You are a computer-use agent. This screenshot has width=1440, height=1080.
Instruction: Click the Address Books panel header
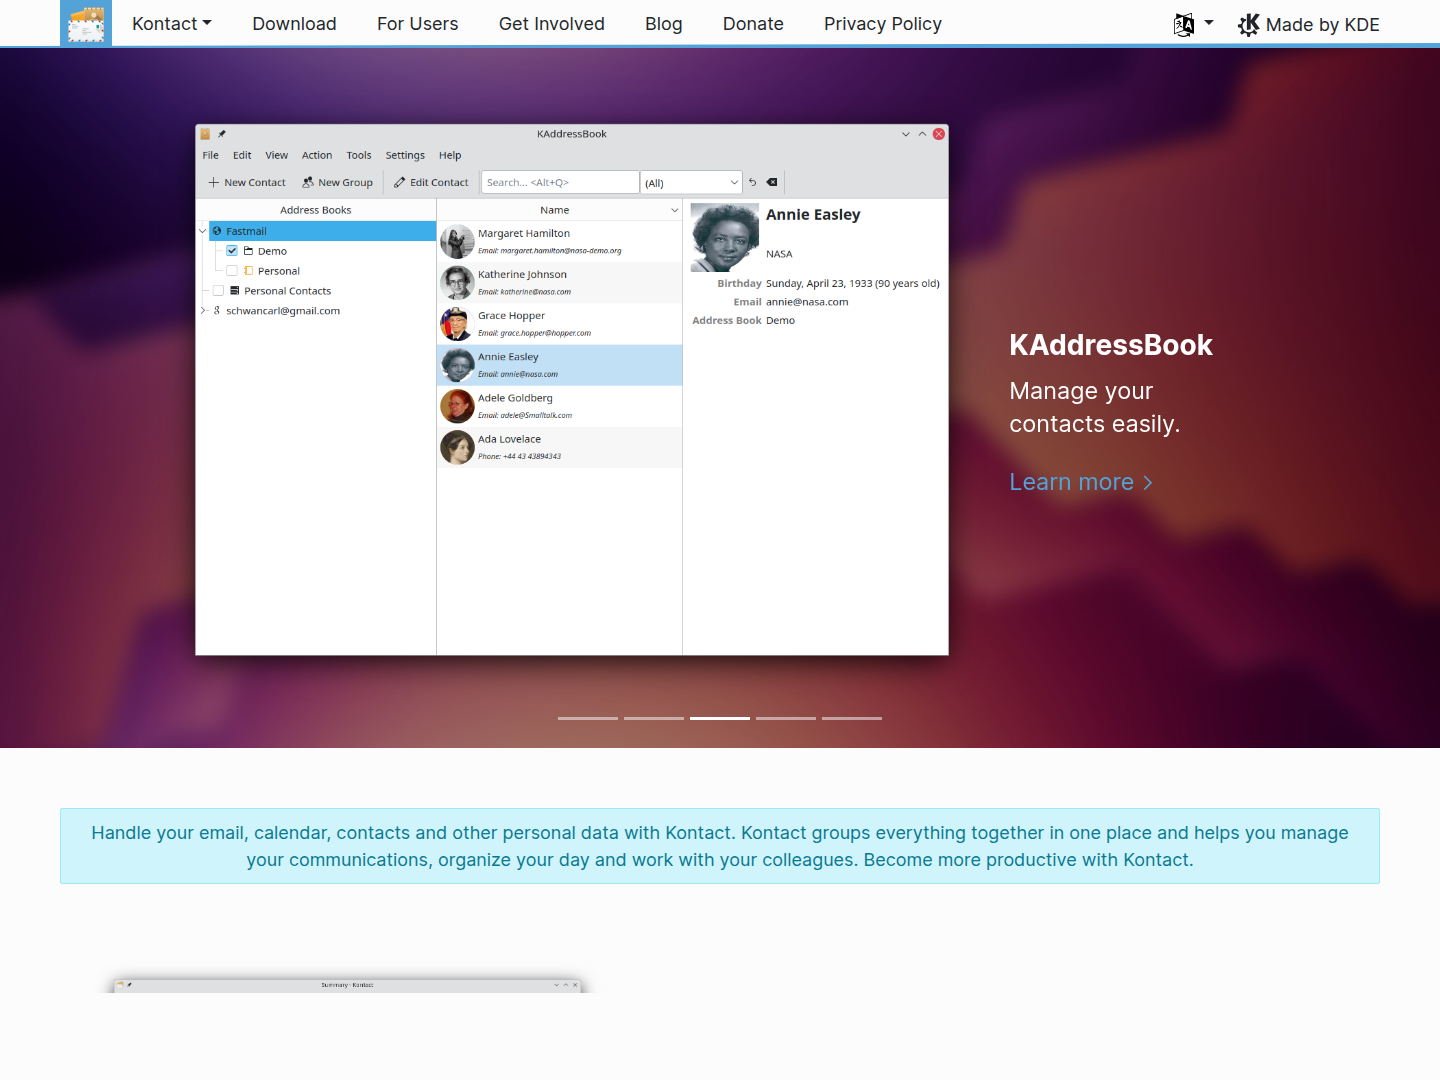click(x=316, y=210)
